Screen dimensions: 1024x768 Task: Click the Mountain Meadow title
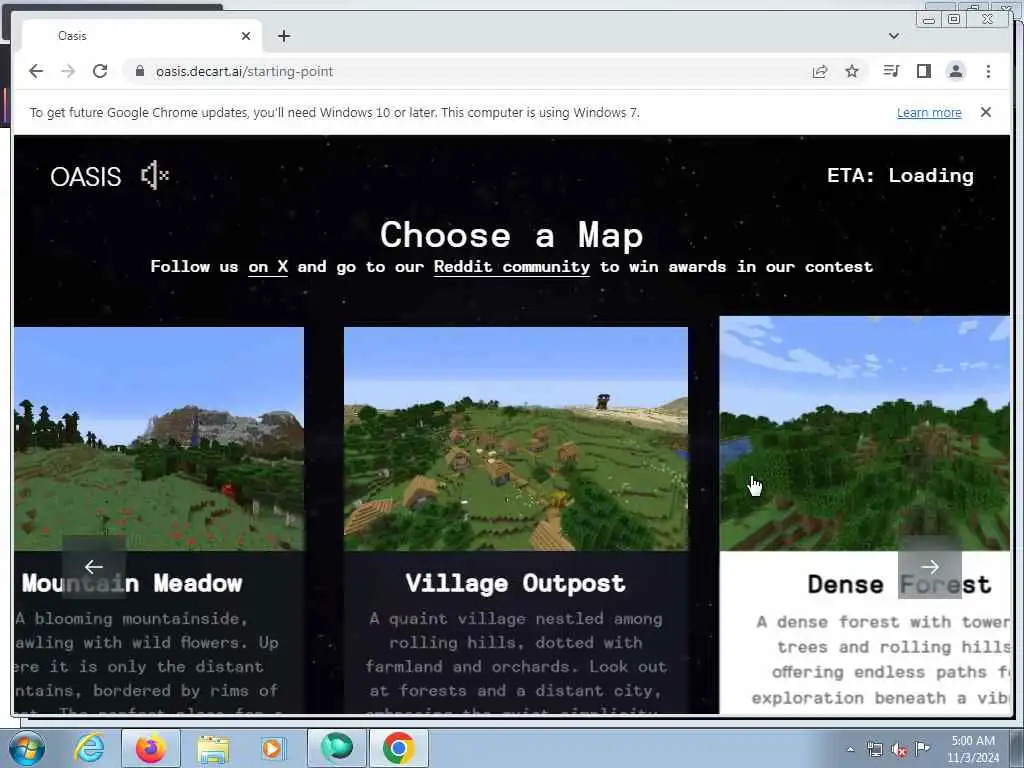coord(132,583)
